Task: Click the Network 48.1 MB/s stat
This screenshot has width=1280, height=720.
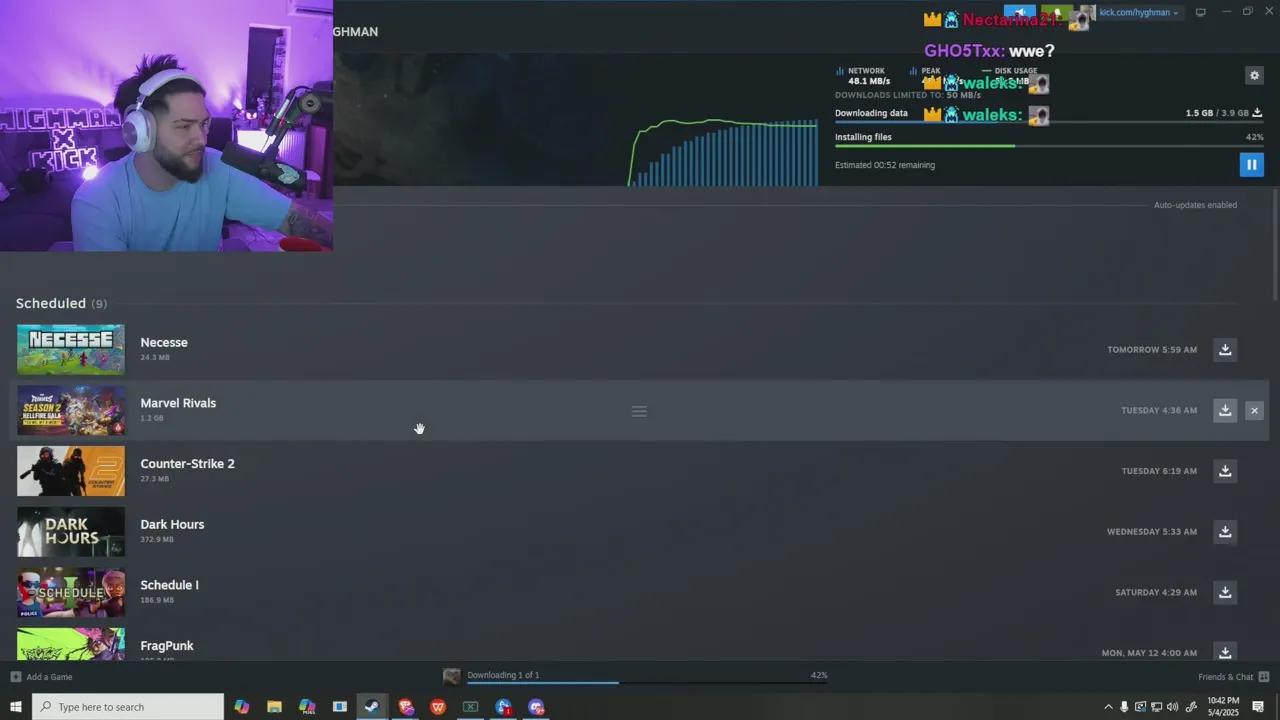Action: (x=864, y=76)
